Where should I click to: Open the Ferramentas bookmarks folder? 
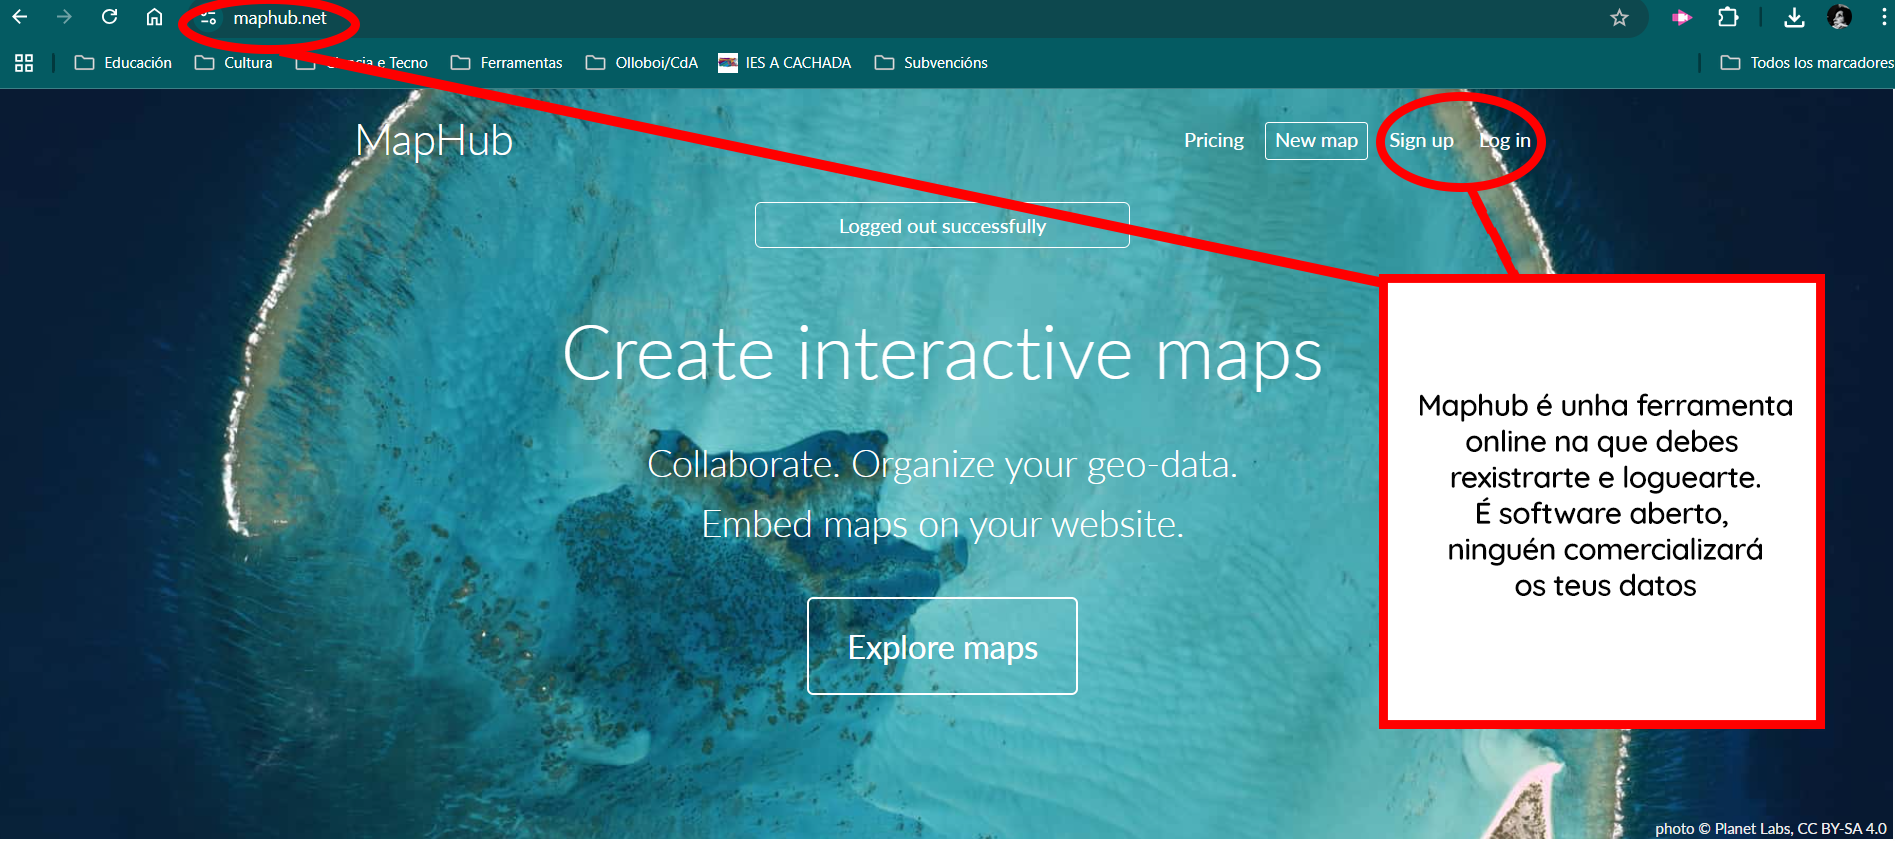[507, 63]
